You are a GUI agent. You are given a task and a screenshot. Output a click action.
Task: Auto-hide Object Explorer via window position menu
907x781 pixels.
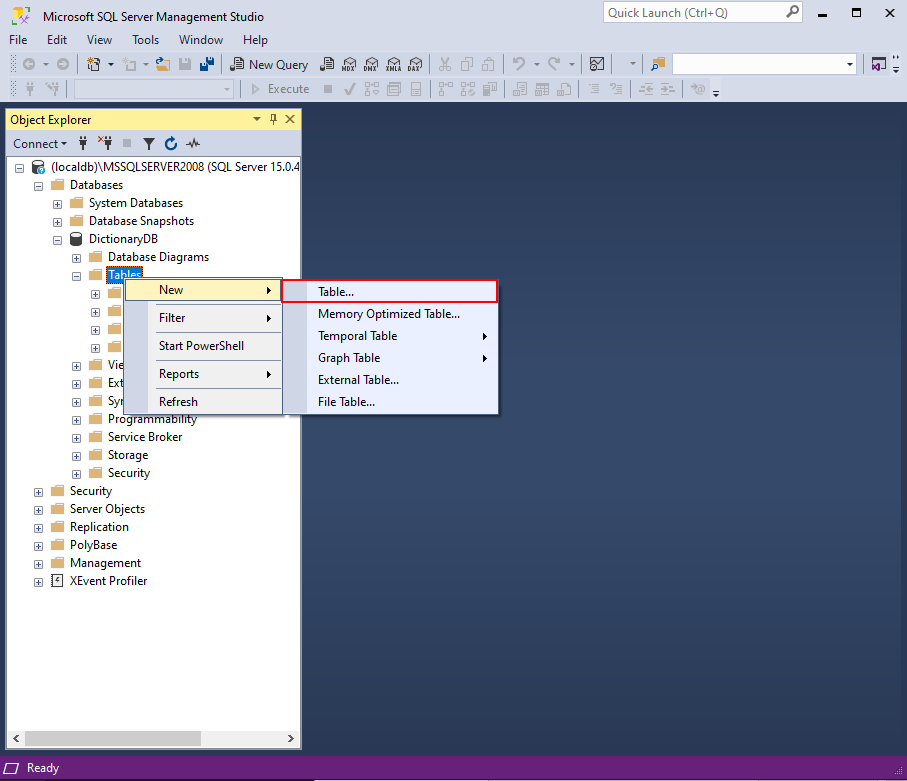256,119
